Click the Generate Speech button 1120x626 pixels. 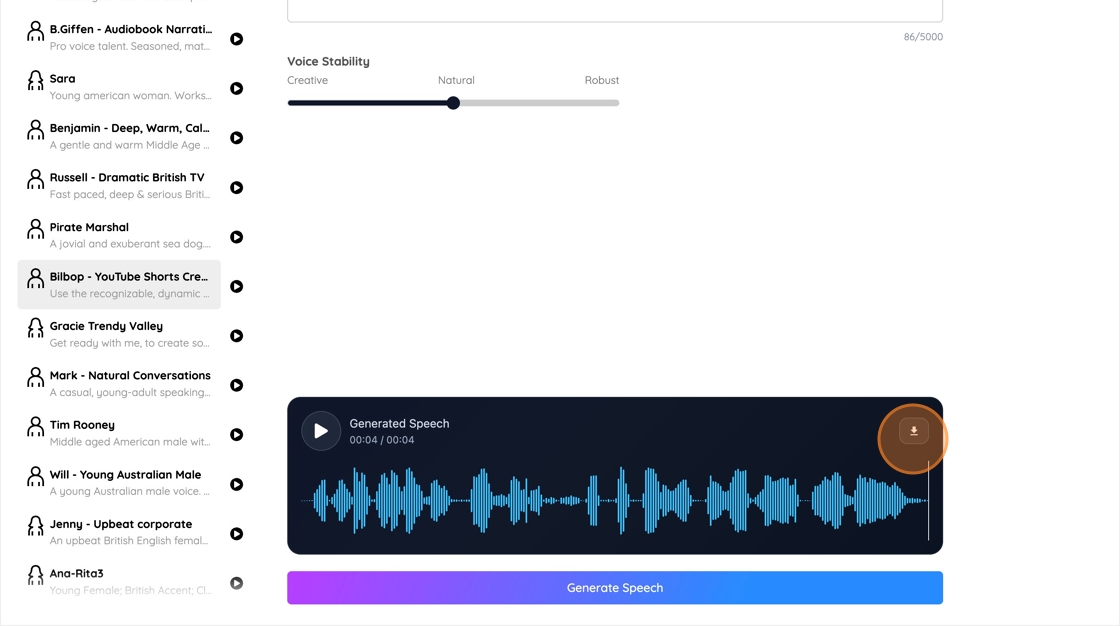click(615, 587)
